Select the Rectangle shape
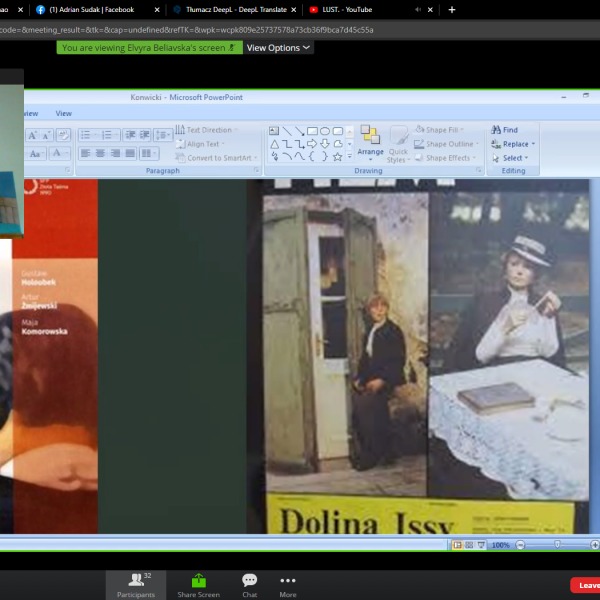The height and width of the screenshot is (600, 600). (312, 131)
